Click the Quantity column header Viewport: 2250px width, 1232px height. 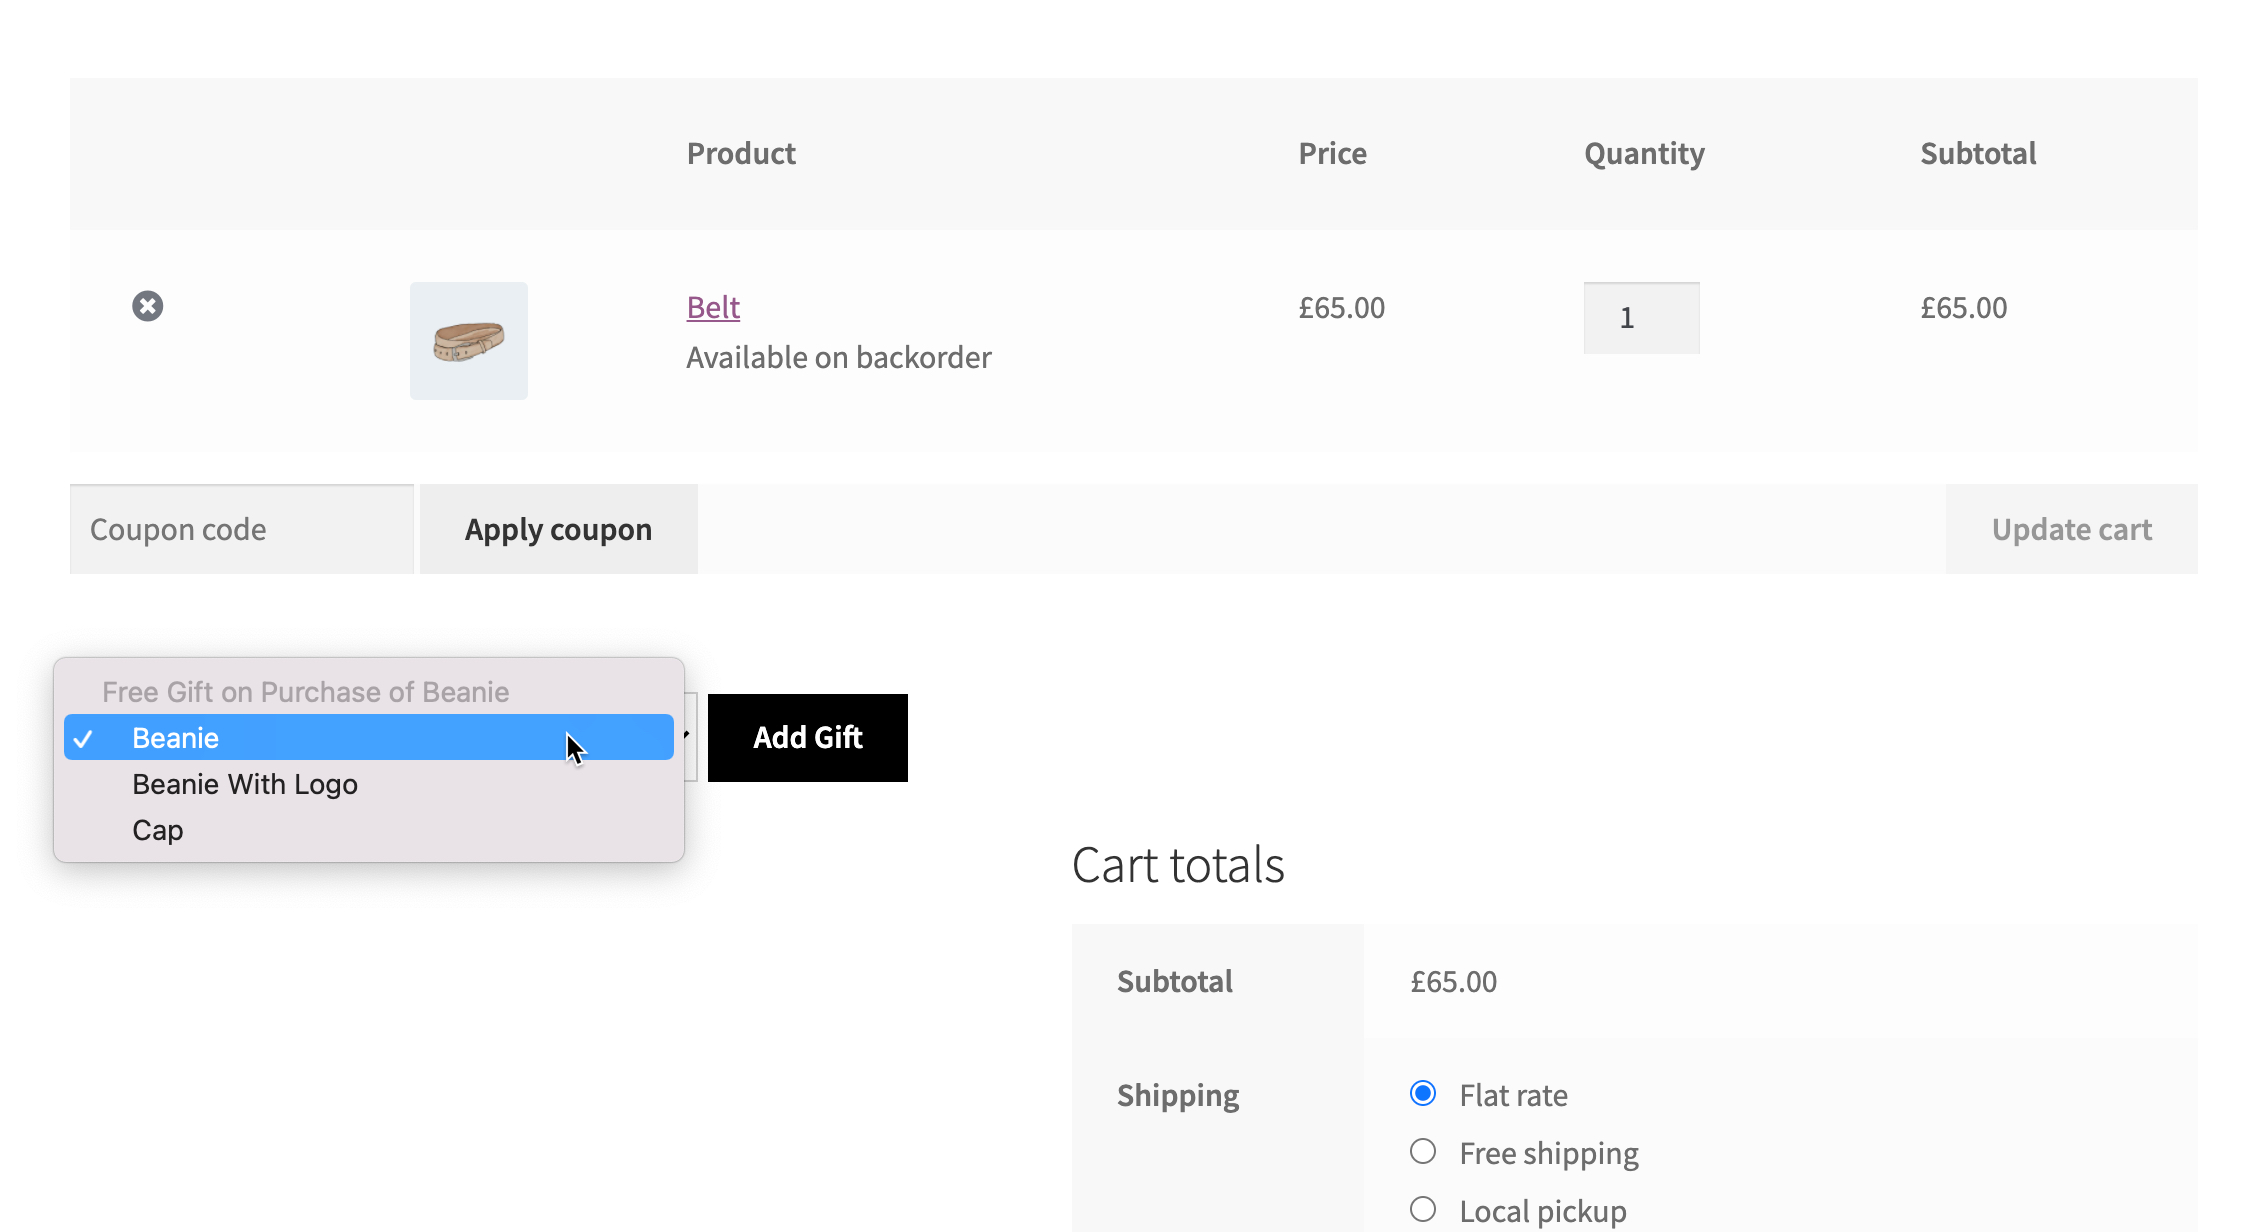tap(1644, 153)
